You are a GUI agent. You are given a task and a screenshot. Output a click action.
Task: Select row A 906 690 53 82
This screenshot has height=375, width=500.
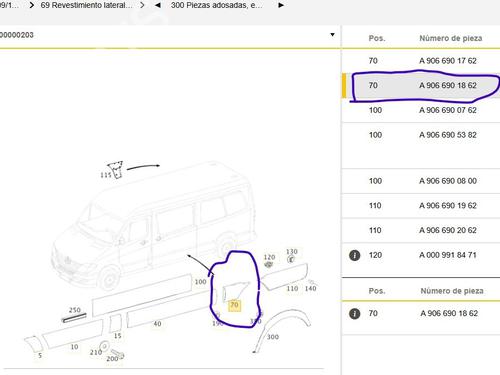[x=421, y=146]
